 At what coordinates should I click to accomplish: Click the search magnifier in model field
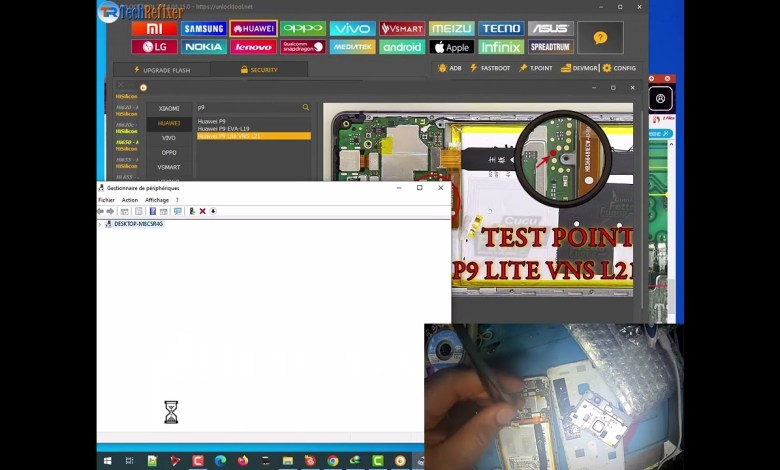pos(306,107)
